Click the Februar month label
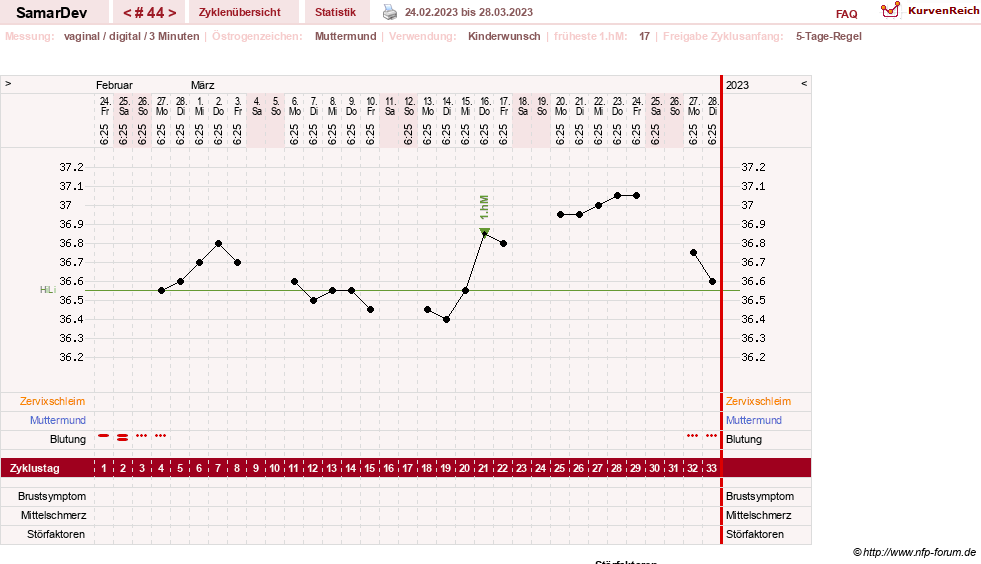 click(114, 85)
